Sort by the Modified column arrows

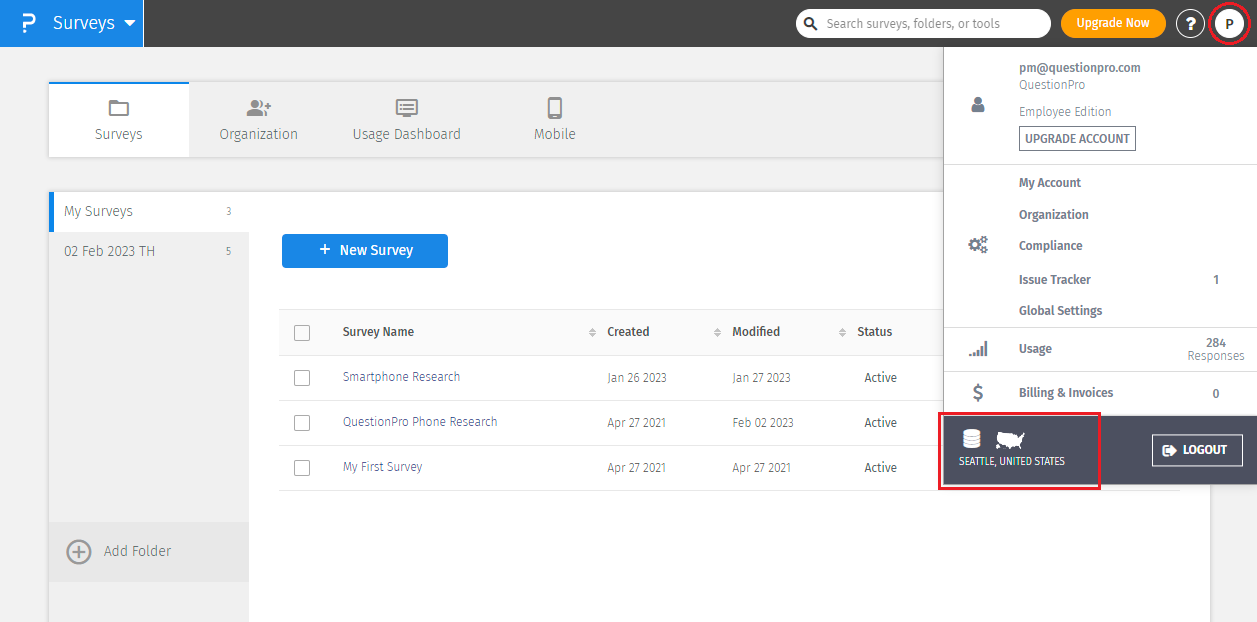coord(842,332)
